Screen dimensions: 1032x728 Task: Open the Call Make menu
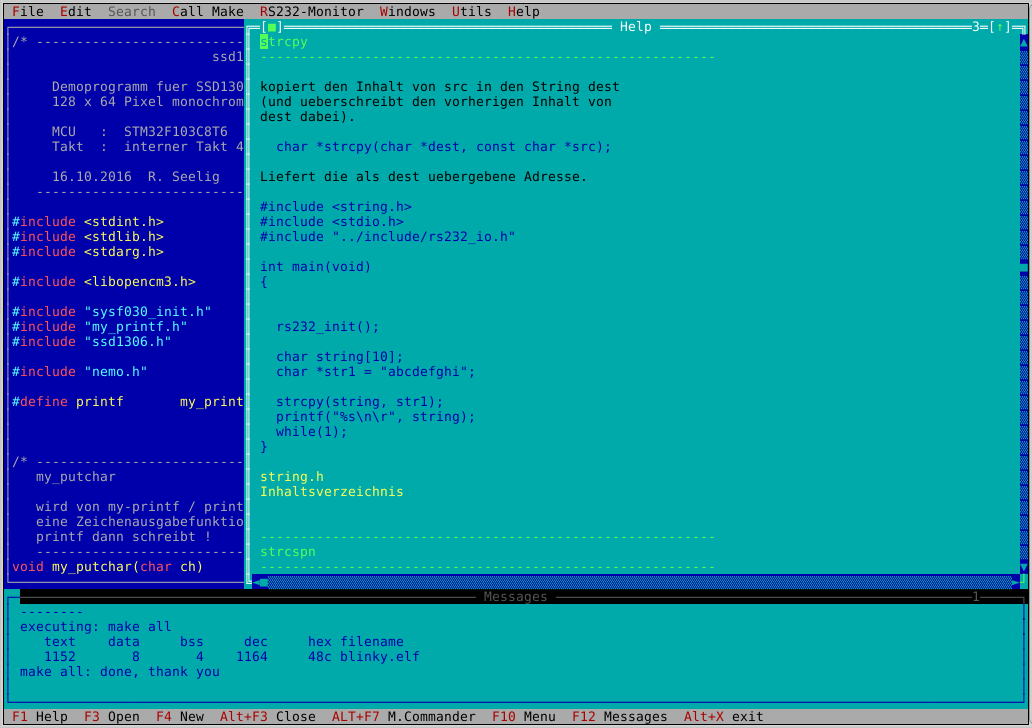(x=208, y=11)
